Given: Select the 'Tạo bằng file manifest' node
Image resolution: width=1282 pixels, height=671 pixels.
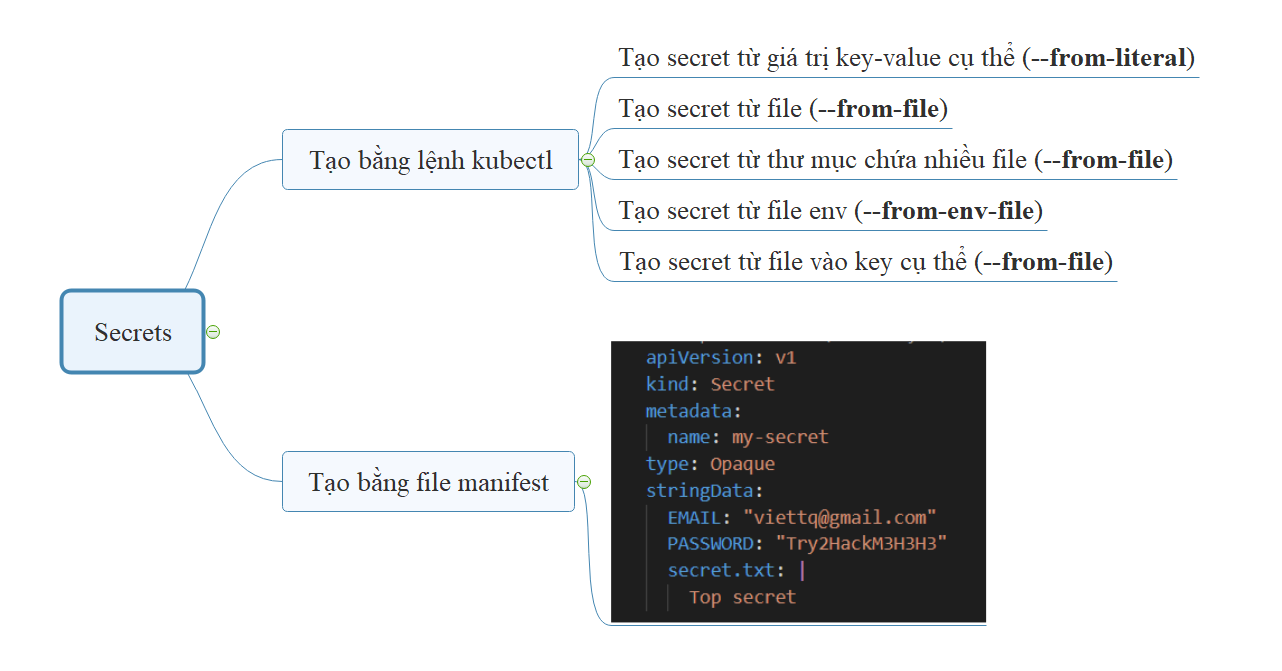Looking at the screenshot, I should (428, 482).
